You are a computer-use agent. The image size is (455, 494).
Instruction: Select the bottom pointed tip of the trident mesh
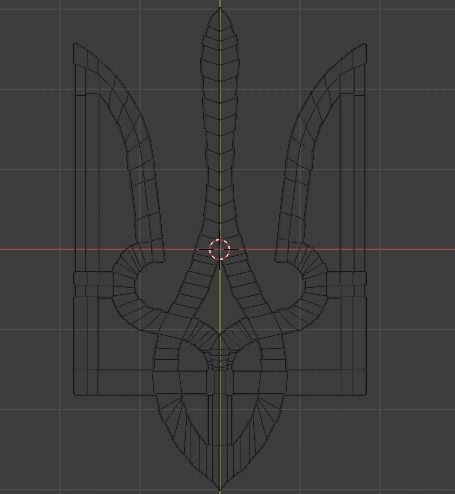(x=220, y=490)
